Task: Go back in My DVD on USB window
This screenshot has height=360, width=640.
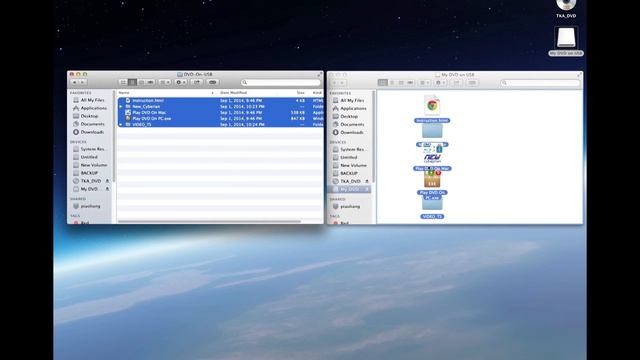Action: 334,83
